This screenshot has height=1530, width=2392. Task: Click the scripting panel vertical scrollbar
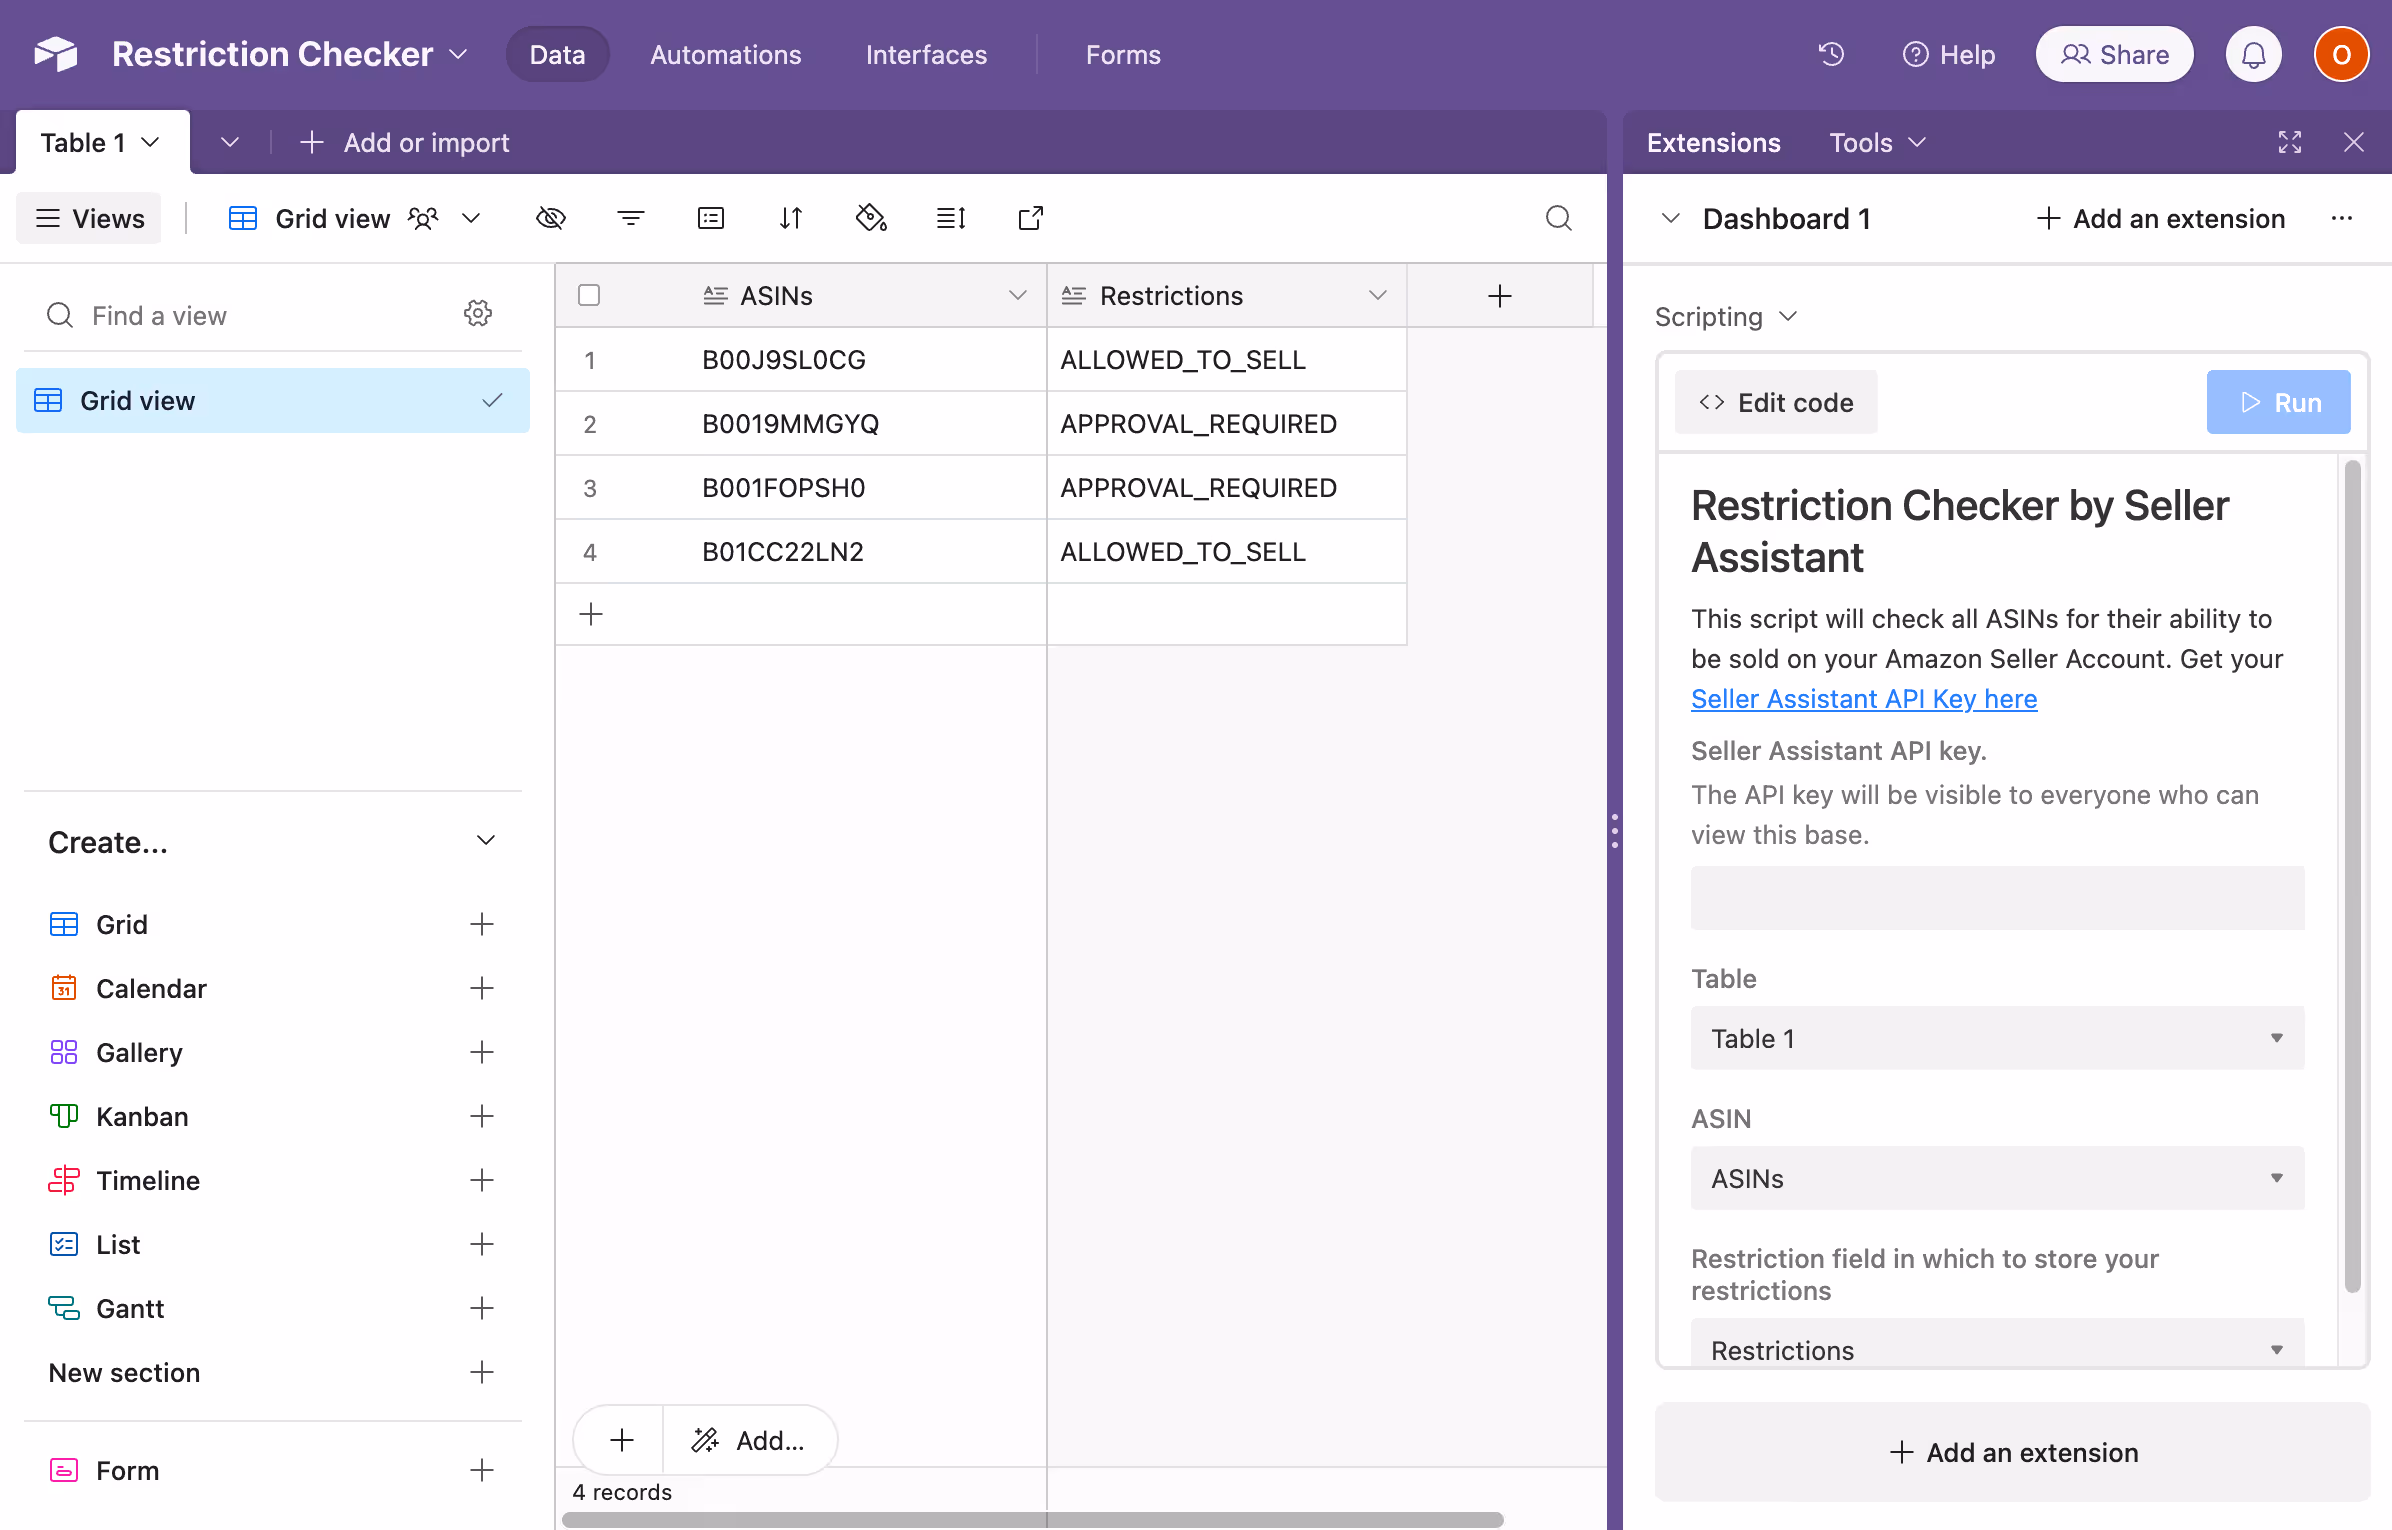[2353, 876]
